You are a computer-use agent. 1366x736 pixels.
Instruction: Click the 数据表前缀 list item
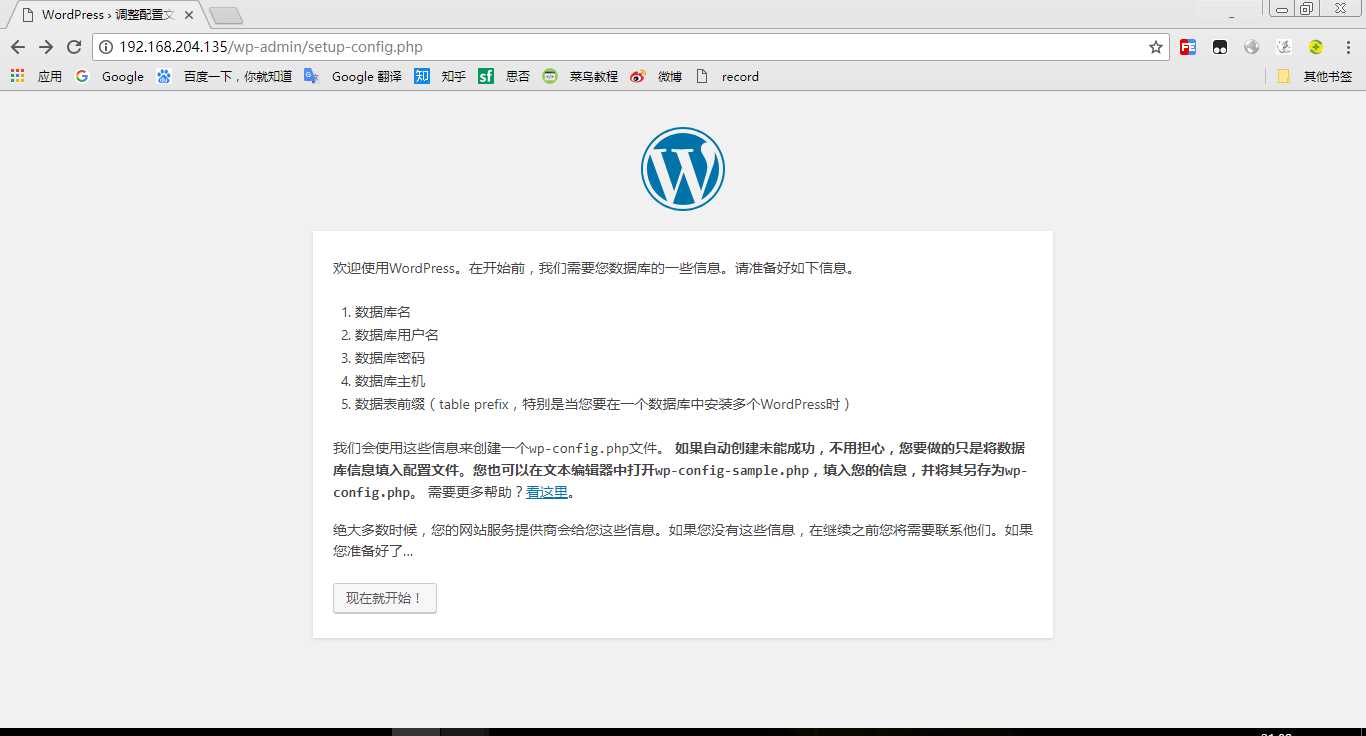pyautogui.click(x=603, y=404)
